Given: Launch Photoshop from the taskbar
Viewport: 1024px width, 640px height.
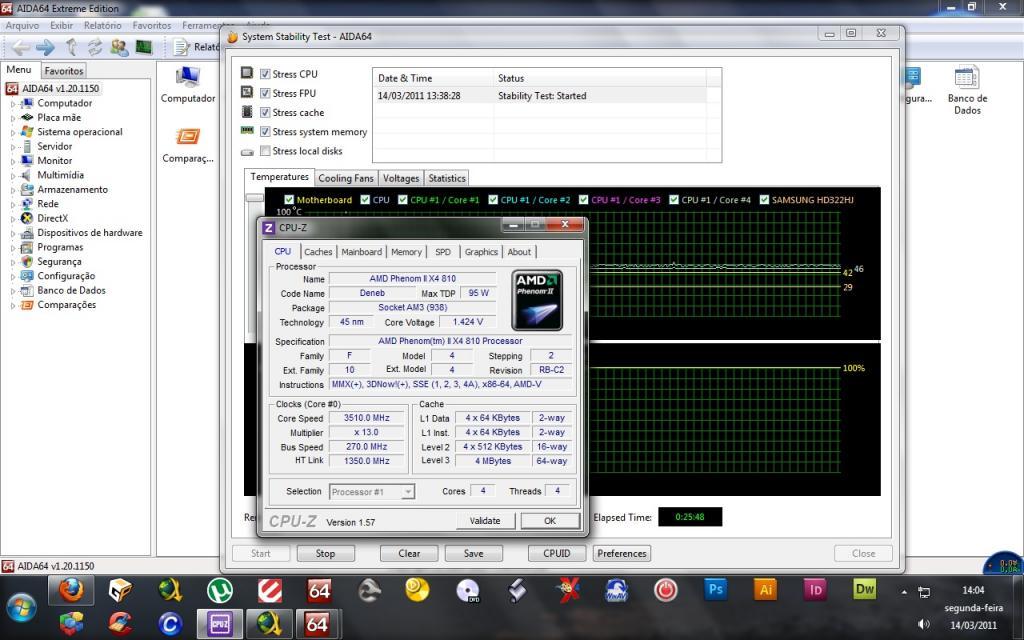Looking at the screenshot, I should pyautogui.click(x=715, y=590).
